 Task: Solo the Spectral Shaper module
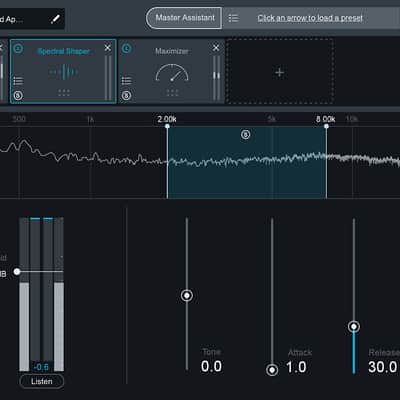pyautogui.click(x=18, y=96)
